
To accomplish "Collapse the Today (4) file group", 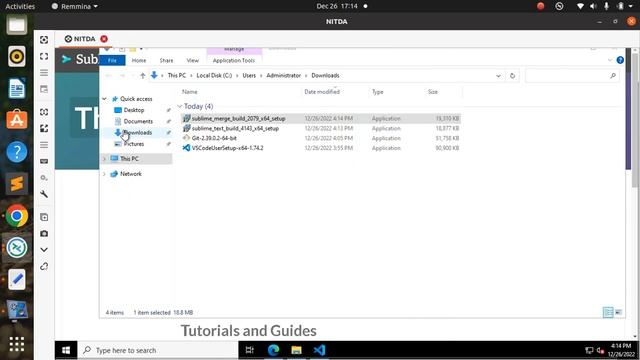I will point(180,107).
